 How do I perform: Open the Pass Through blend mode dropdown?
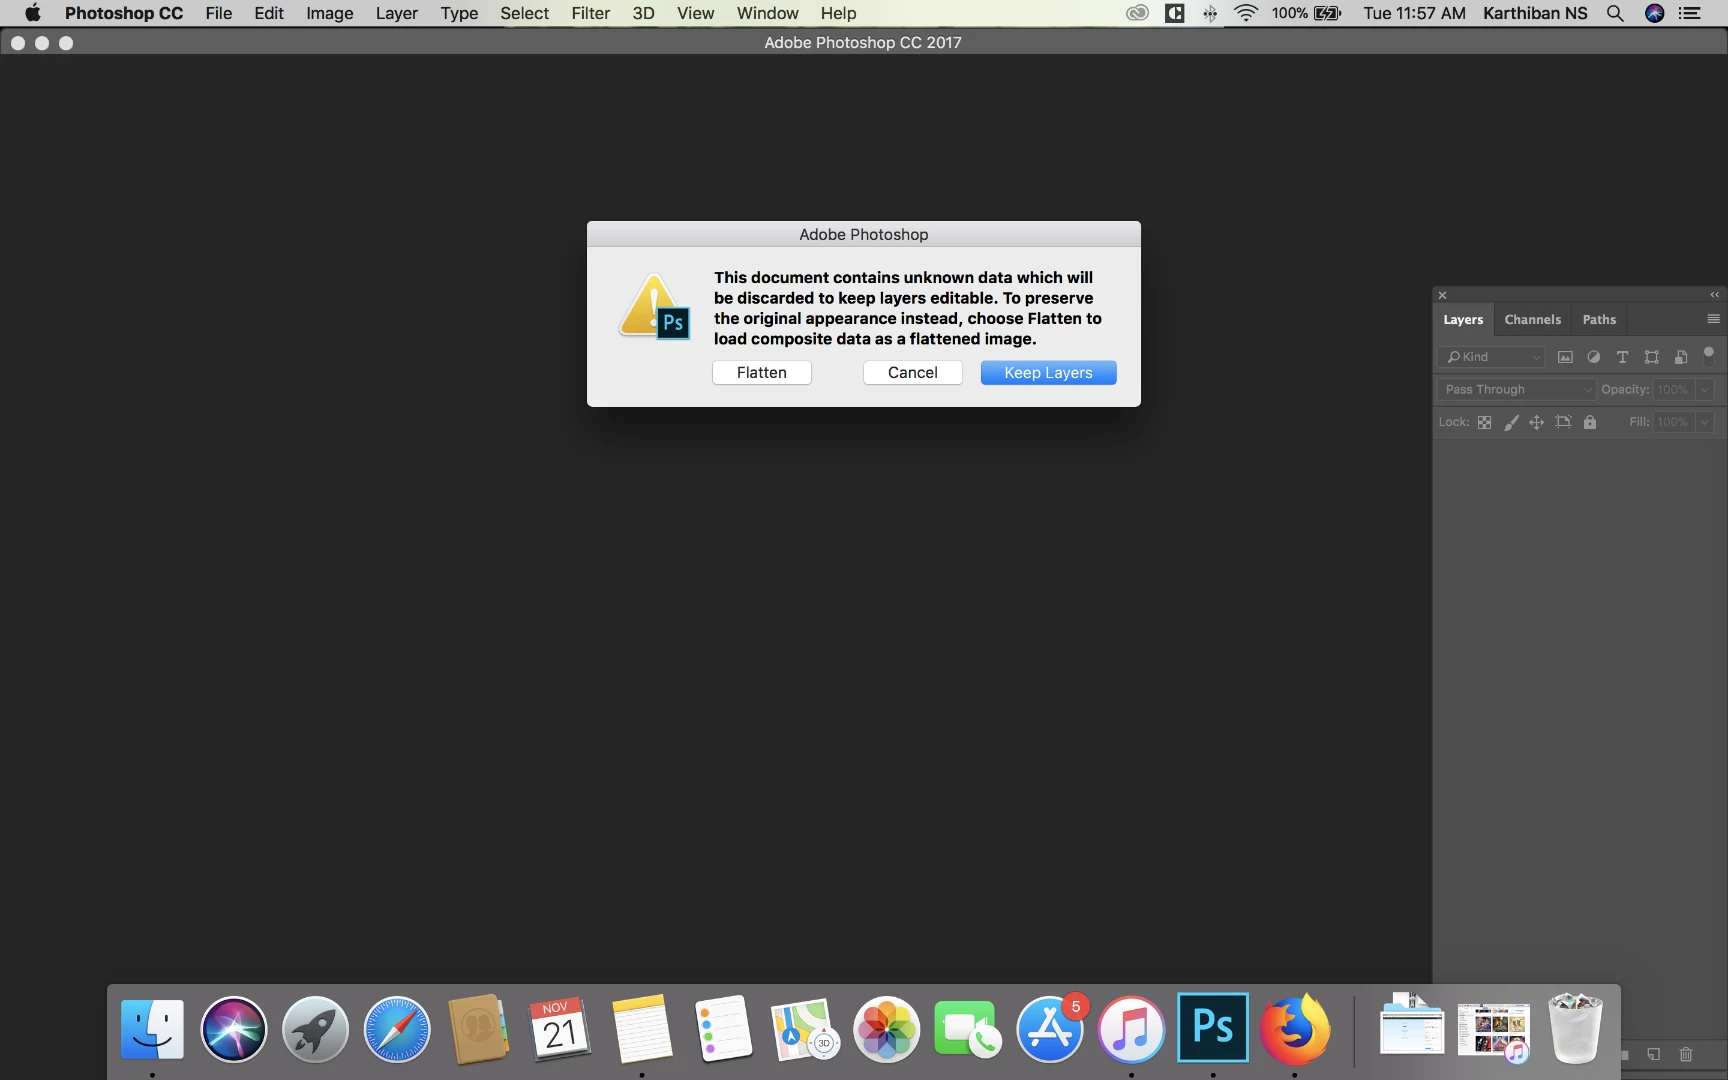tap(1516, 389)
